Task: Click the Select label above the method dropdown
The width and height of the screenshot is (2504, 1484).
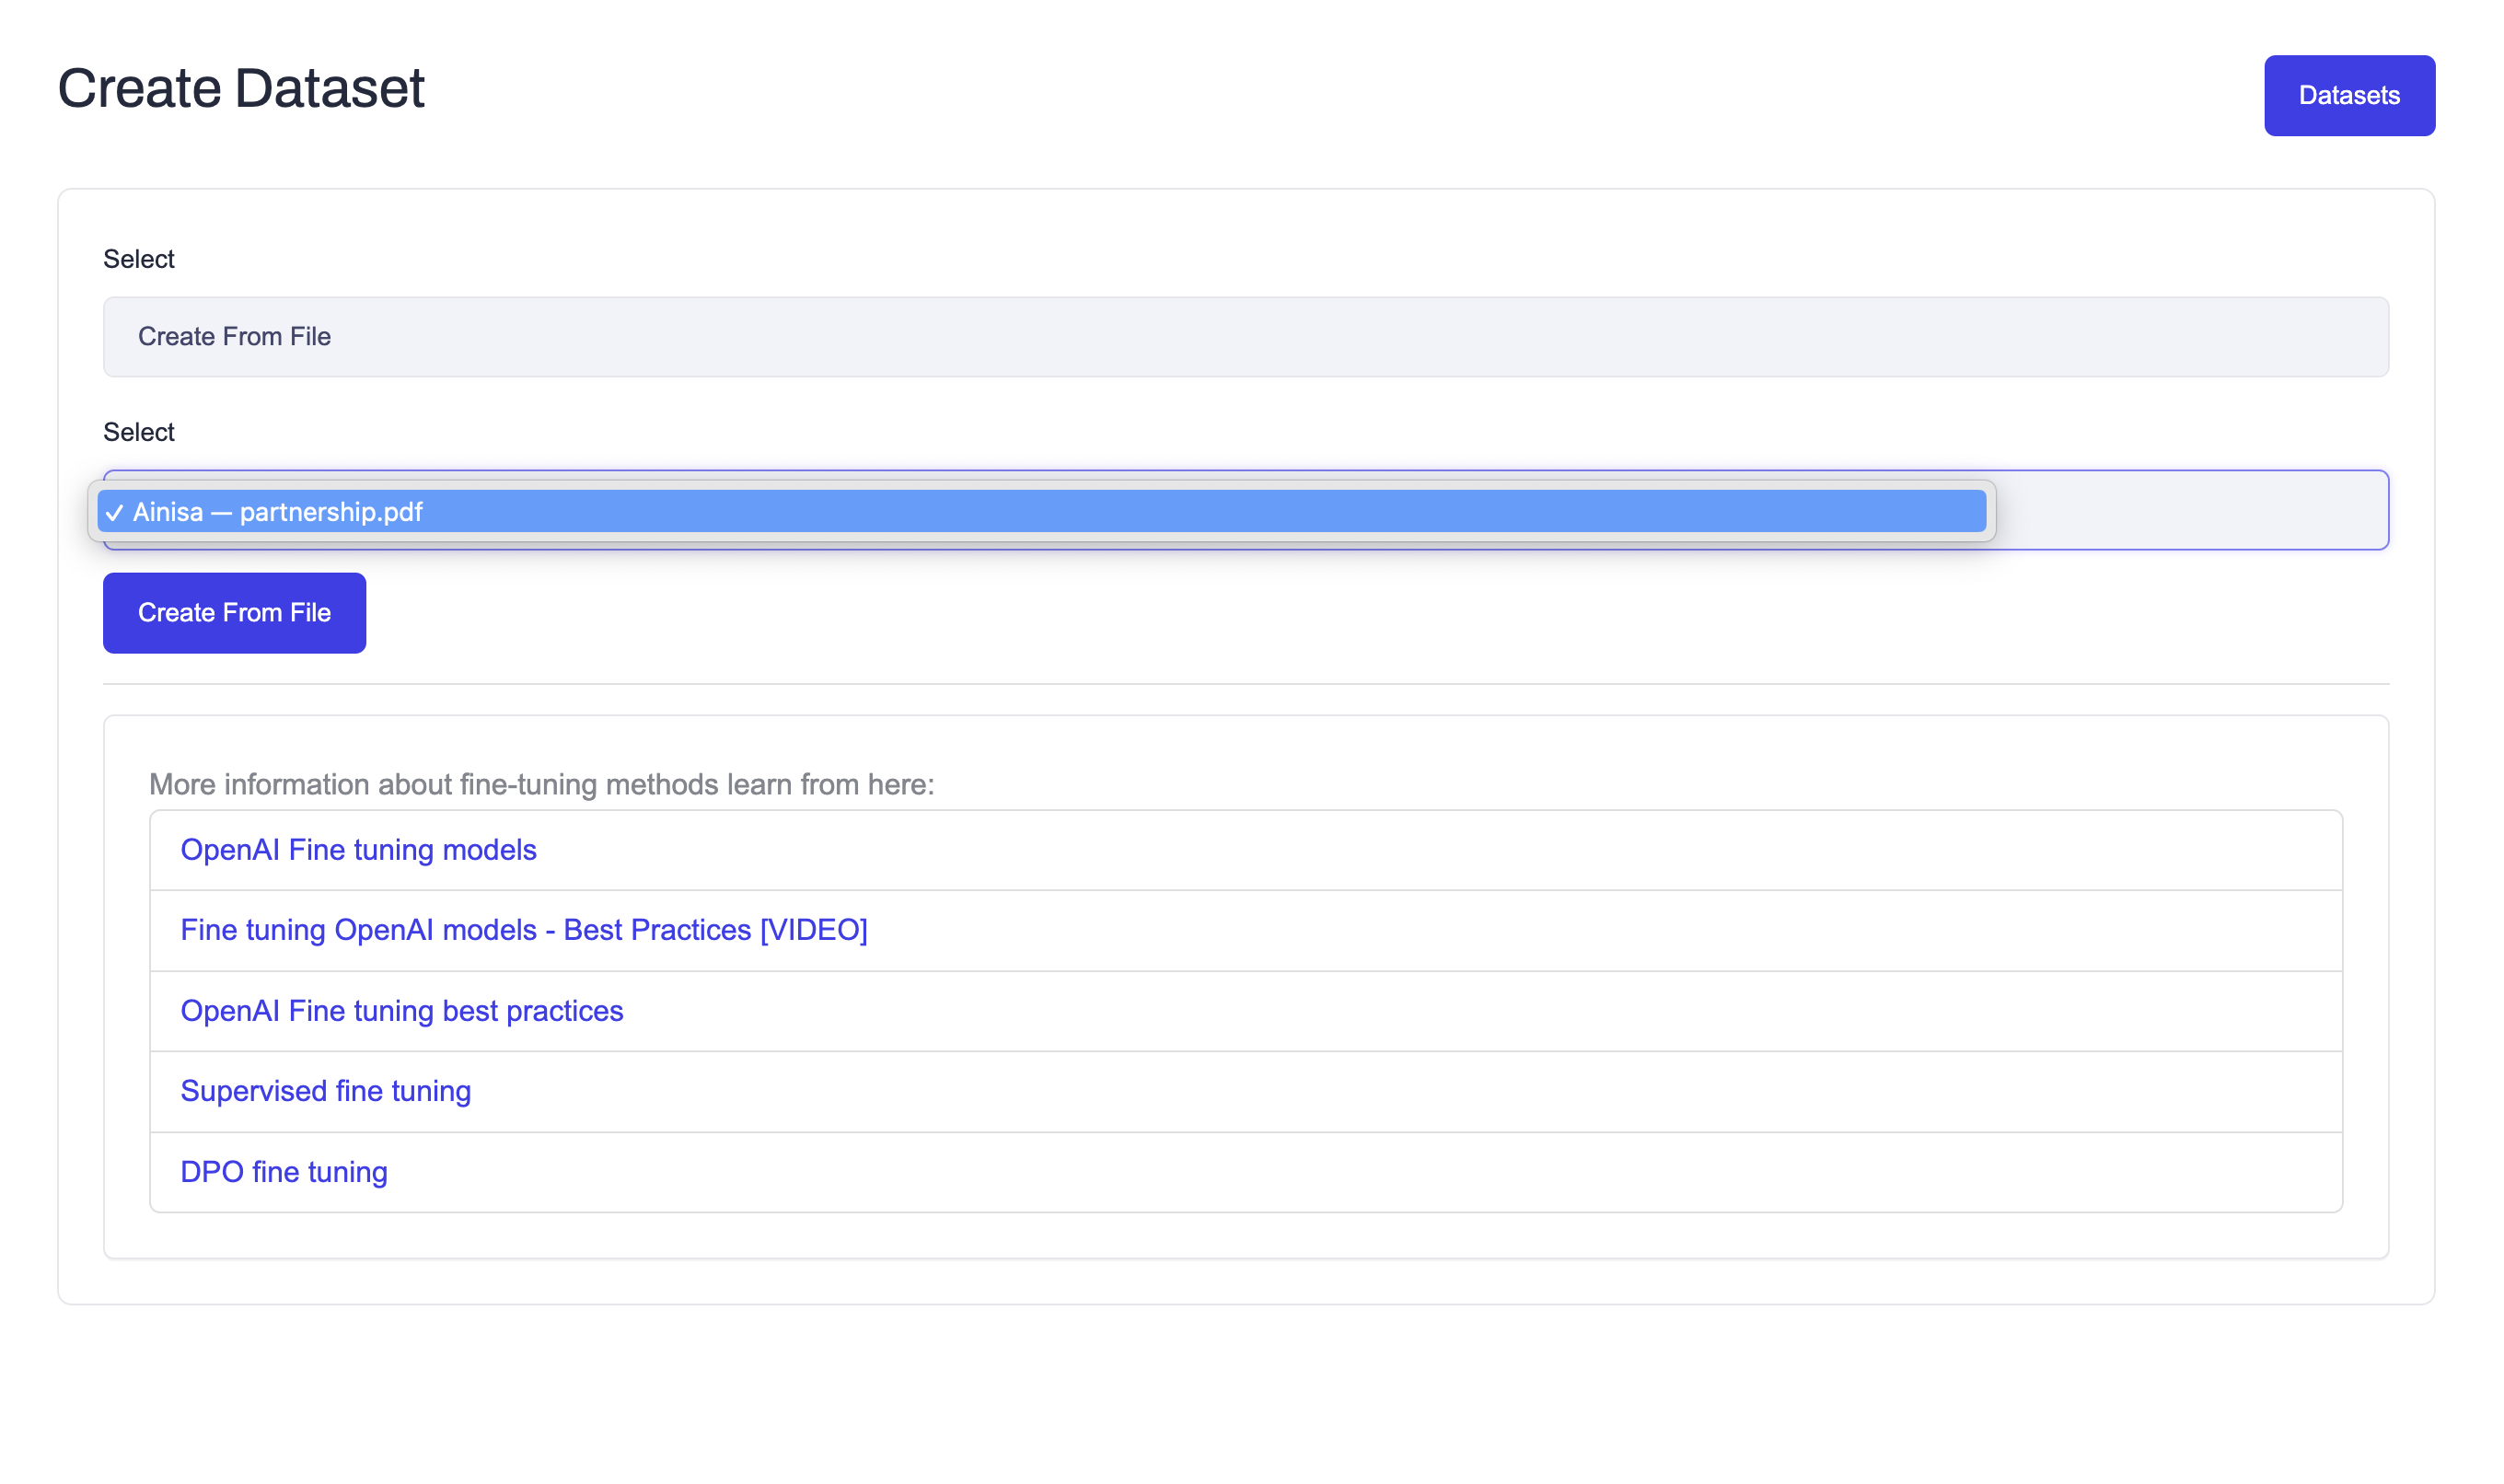Action: (x=139, y=259)
